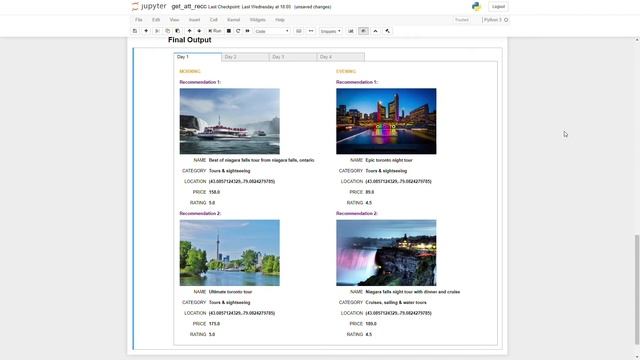Click the bar chart icon in toolbar
This screenshot has height=360, width=640.
click(x=351, y=31)
